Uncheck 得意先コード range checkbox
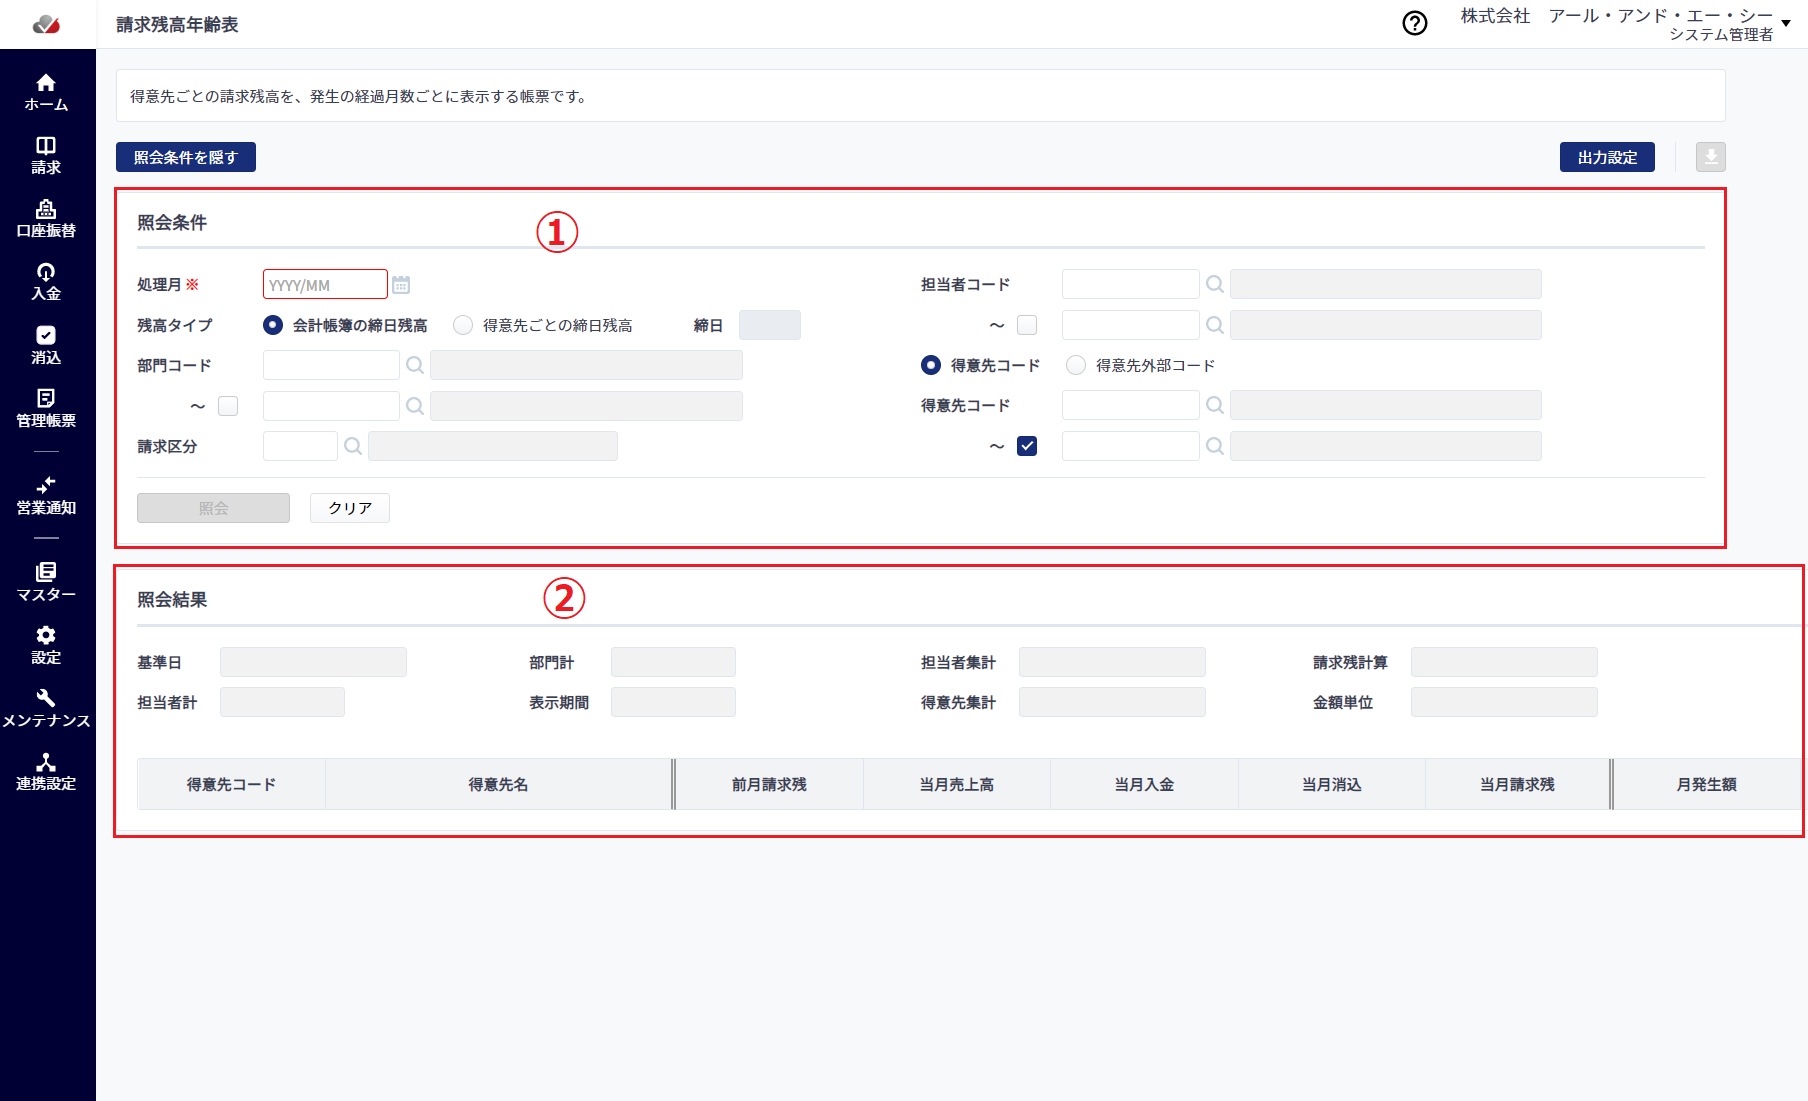This screenshot has width=1808, height=1101. point(1027,446)
